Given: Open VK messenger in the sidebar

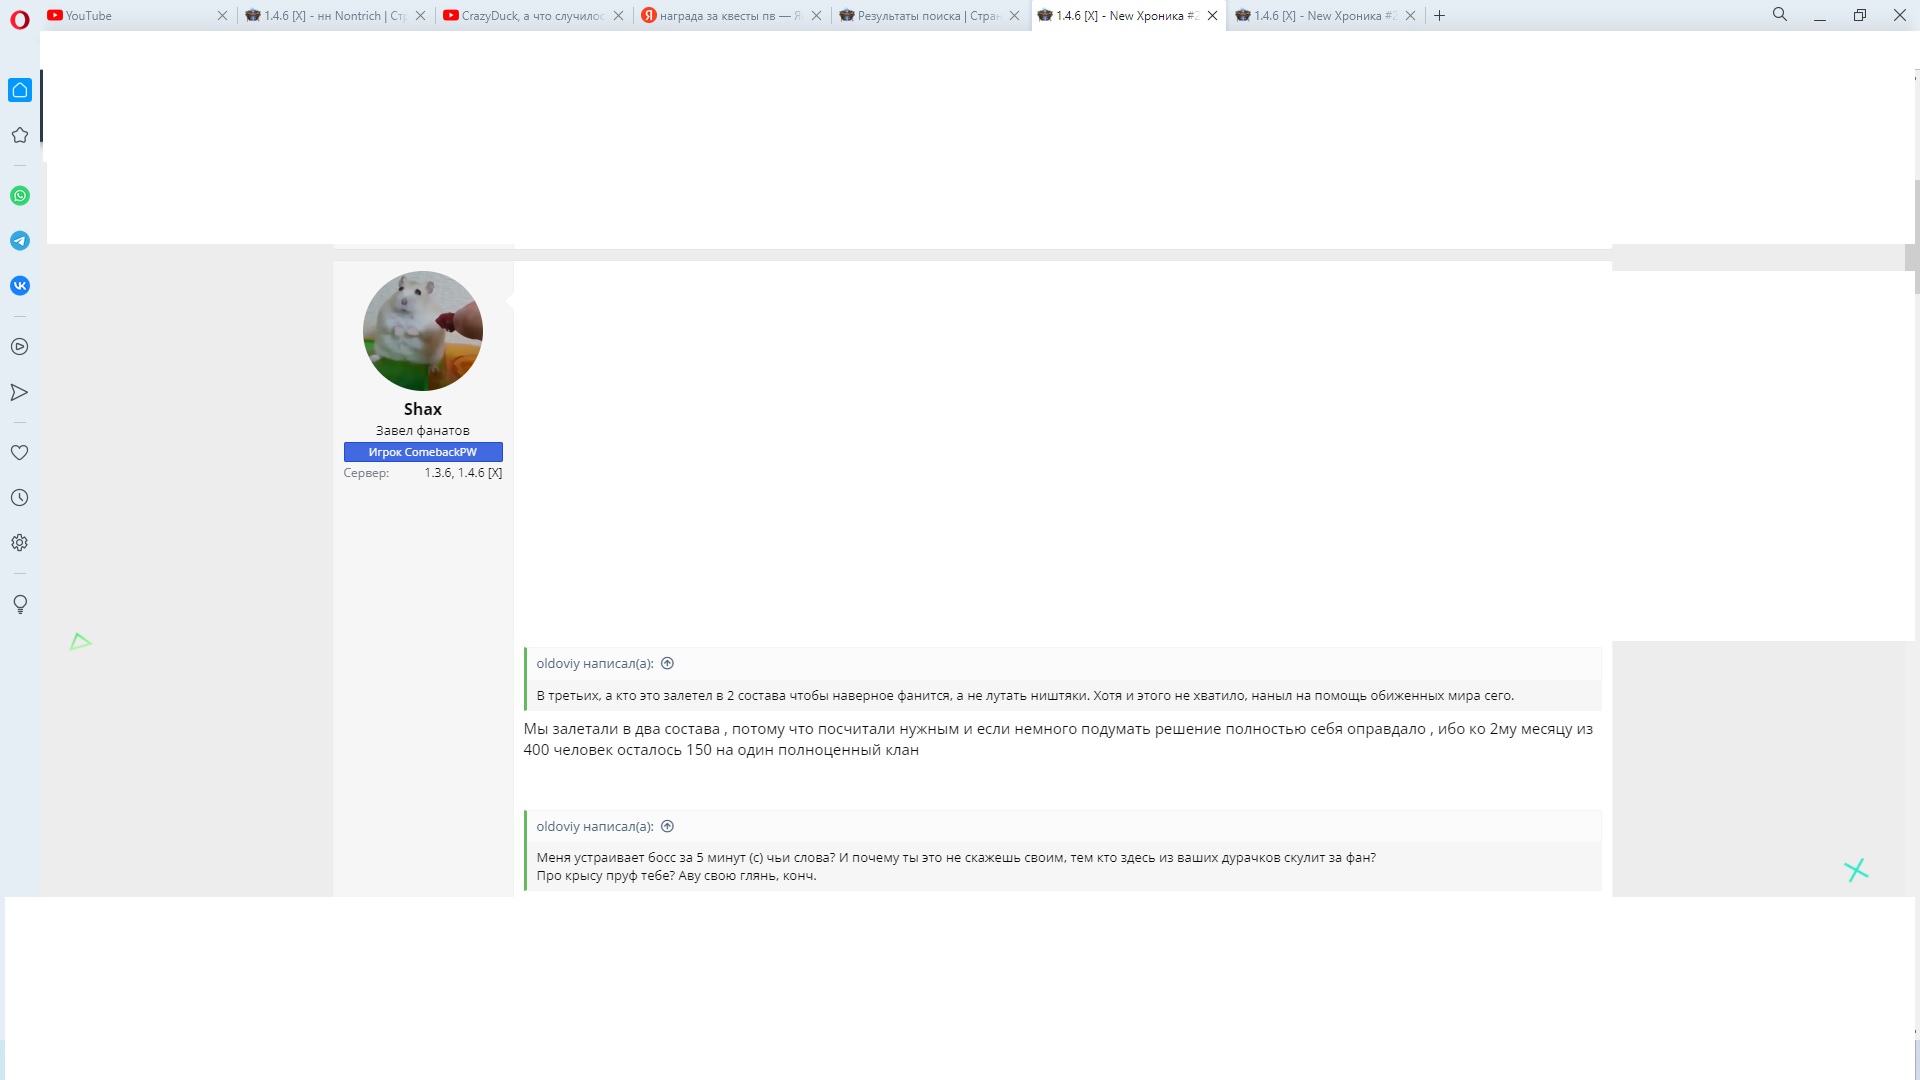Looking at the screenshot, I should pos(20,286).
